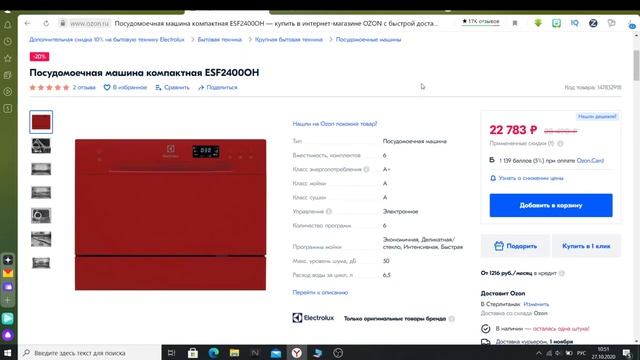The image size is (640, 360).
Task: Open the Крупная бытовая техника breadcrumb
Action: (289, 40)
